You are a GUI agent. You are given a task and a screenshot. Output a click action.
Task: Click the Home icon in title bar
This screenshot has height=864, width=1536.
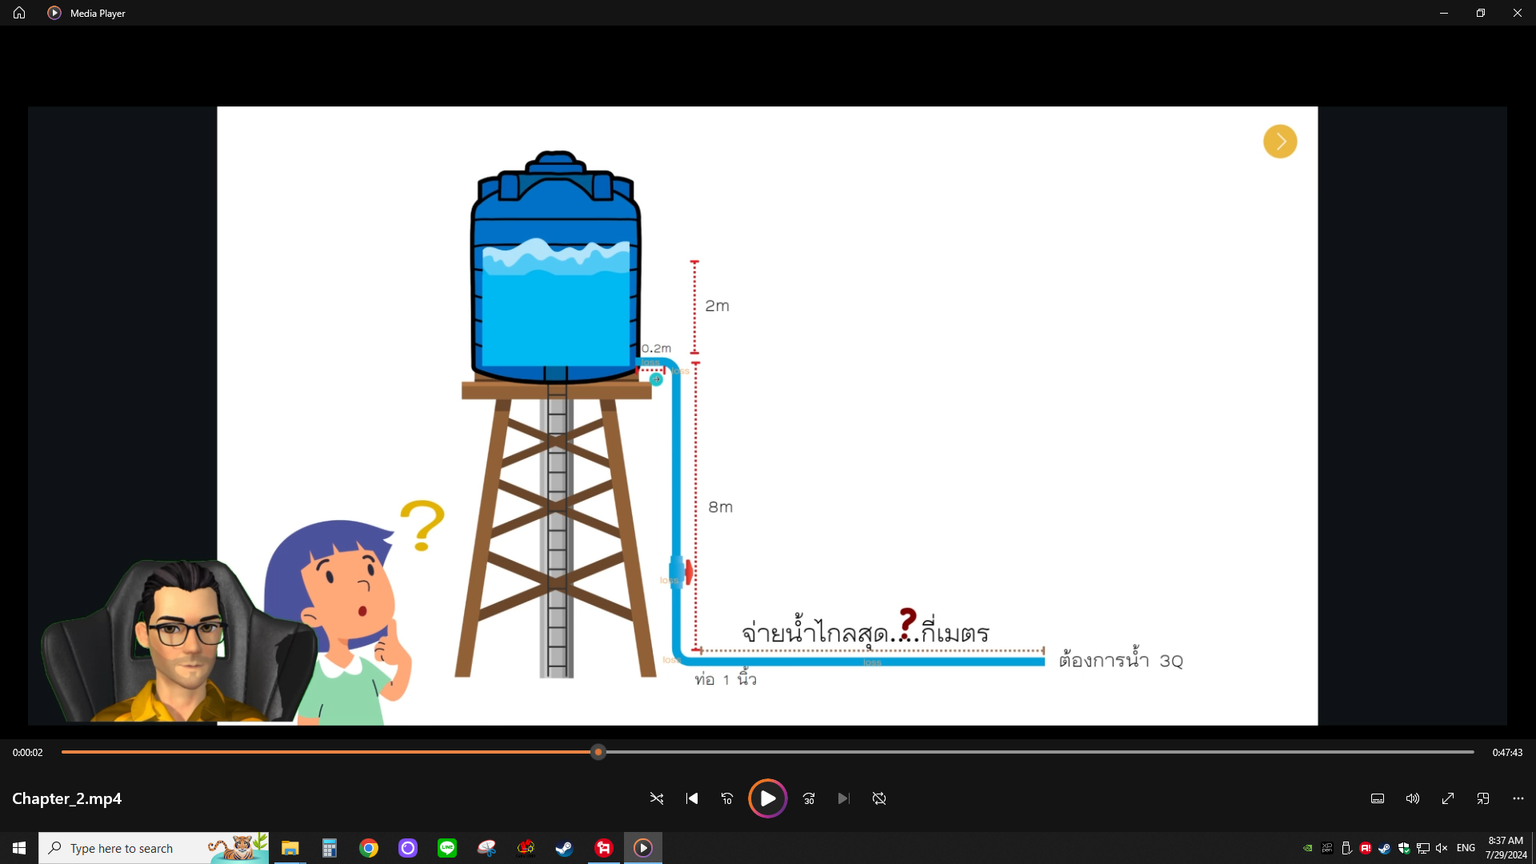coord(19,13)
